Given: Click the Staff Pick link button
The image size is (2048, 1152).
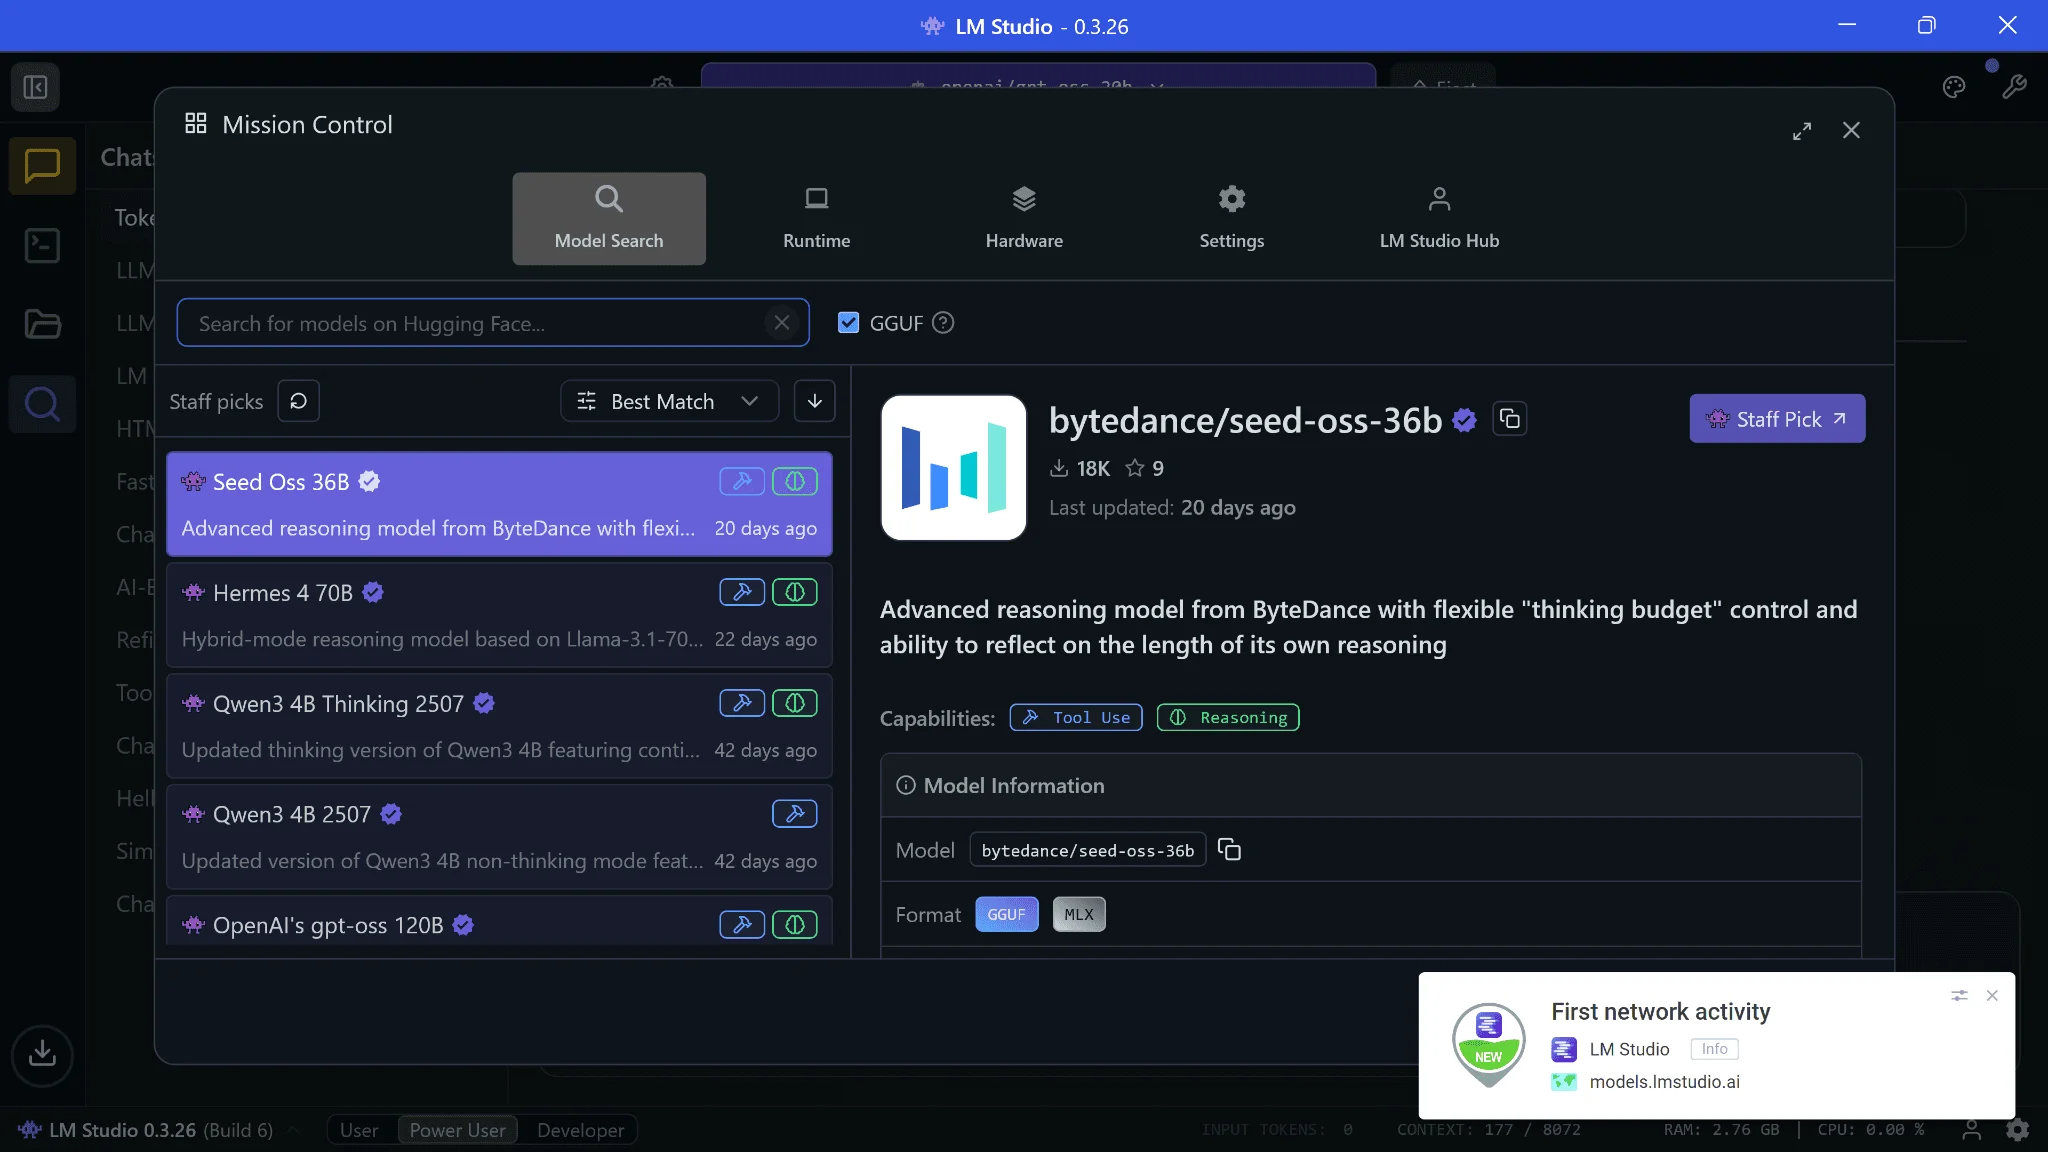Looking at the screenshot, I should [1776, 419].
